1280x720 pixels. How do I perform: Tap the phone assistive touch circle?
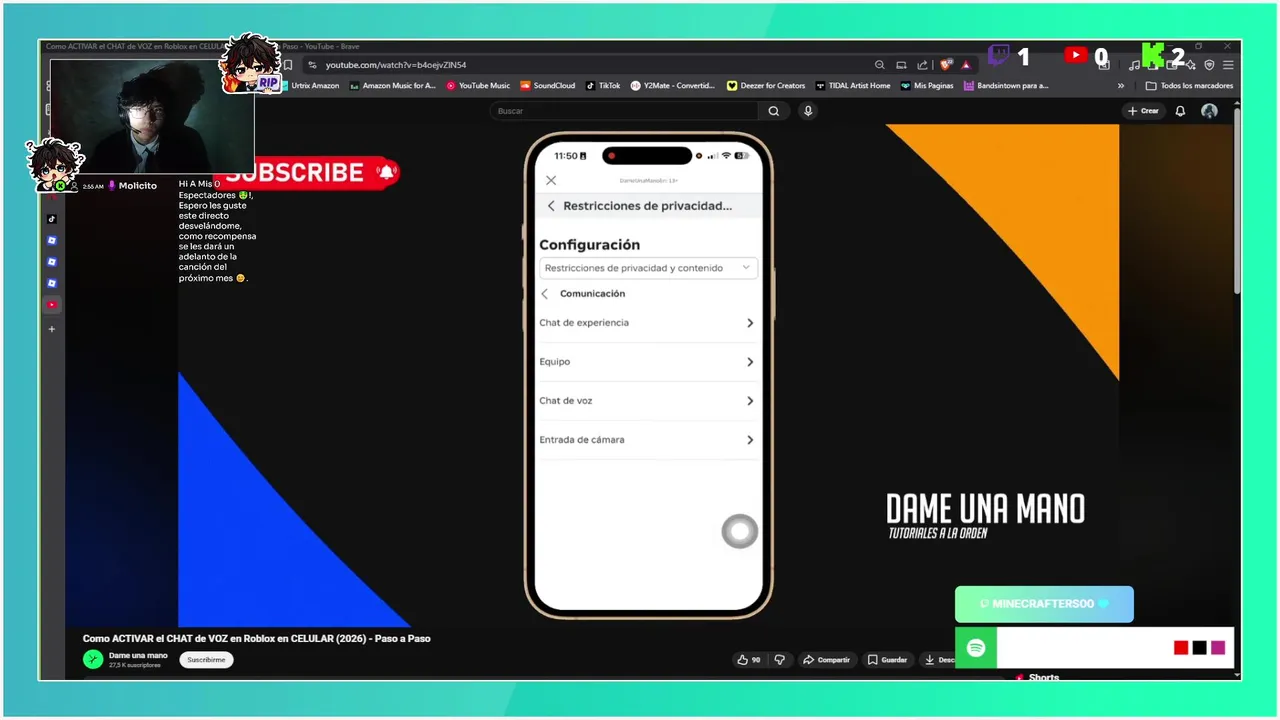[x=739, y=532]
